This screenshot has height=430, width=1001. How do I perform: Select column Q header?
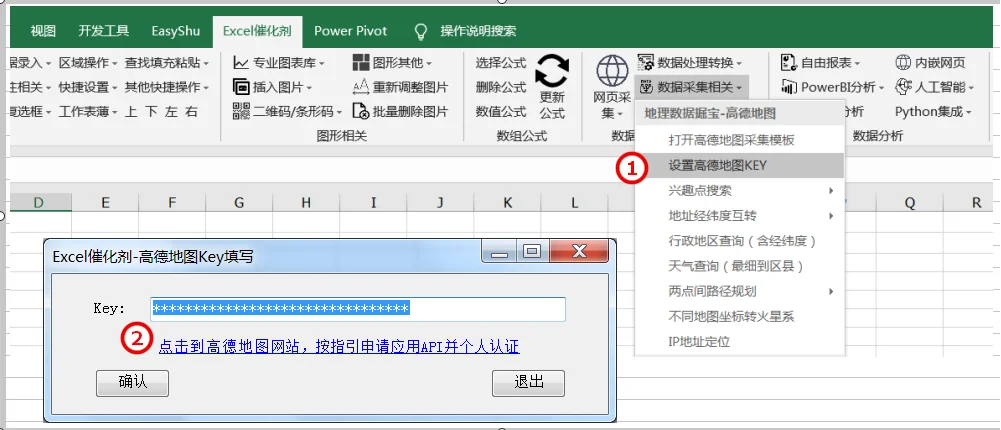910,203
